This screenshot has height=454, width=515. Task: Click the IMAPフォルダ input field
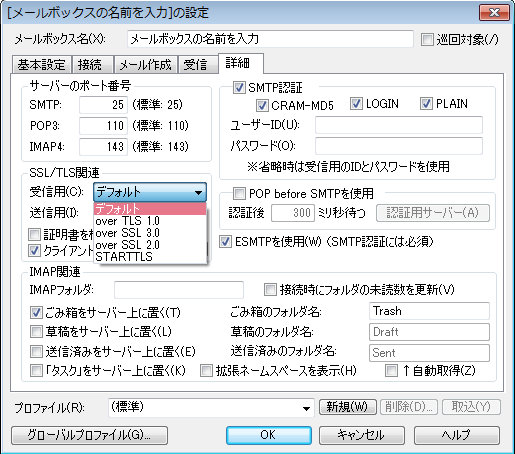pos(179,290)
